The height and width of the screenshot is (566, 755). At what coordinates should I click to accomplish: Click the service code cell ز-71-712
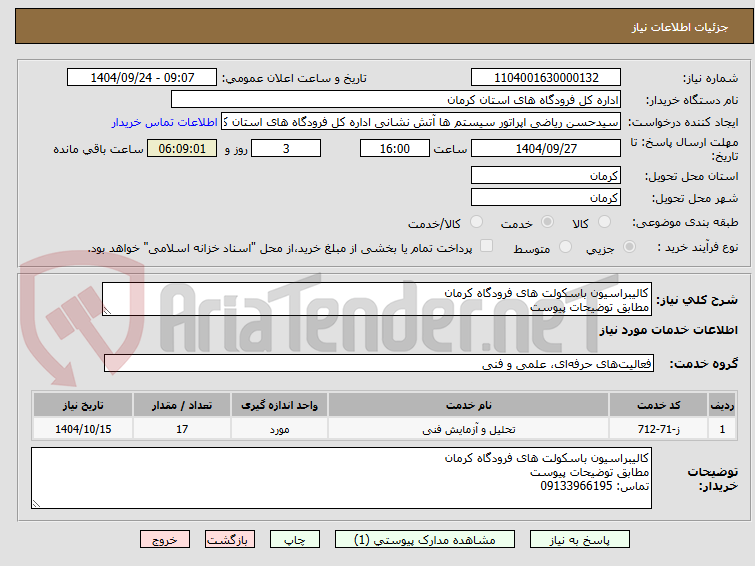(x=658, y=429)
